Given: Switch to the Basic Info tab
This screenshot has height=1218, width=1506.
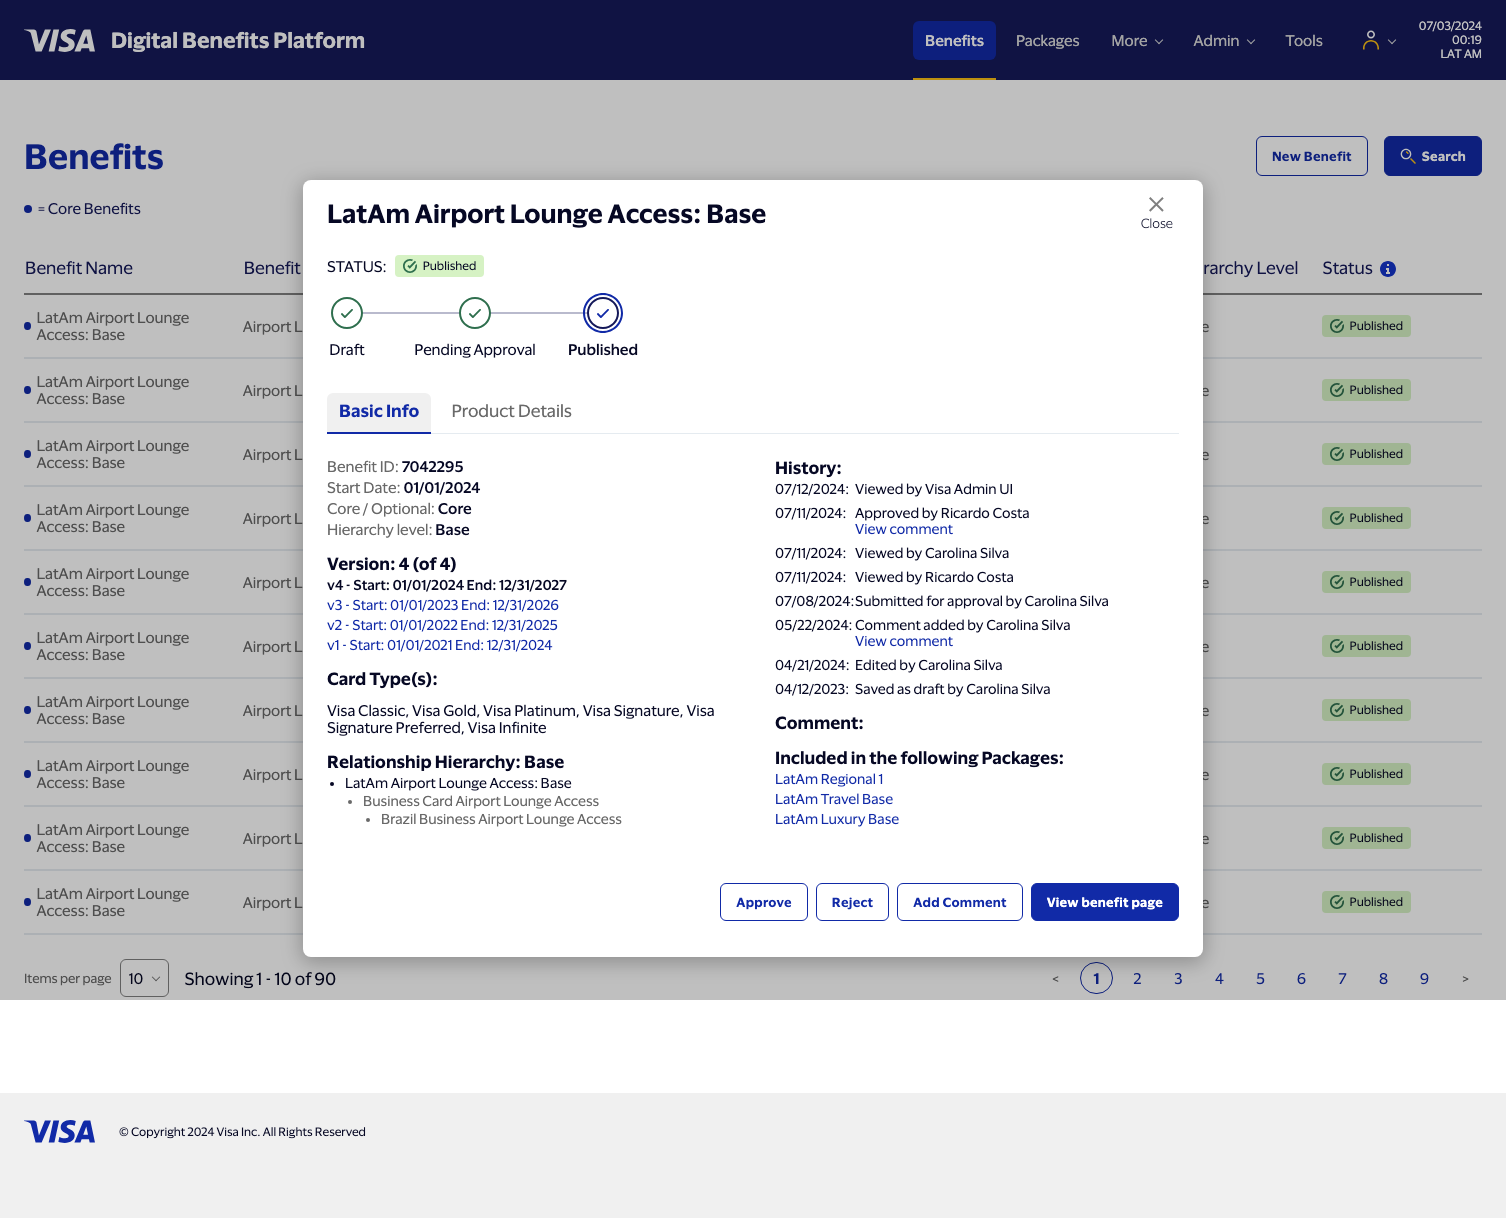Looking at the screenshot, I should coord(379,412).
